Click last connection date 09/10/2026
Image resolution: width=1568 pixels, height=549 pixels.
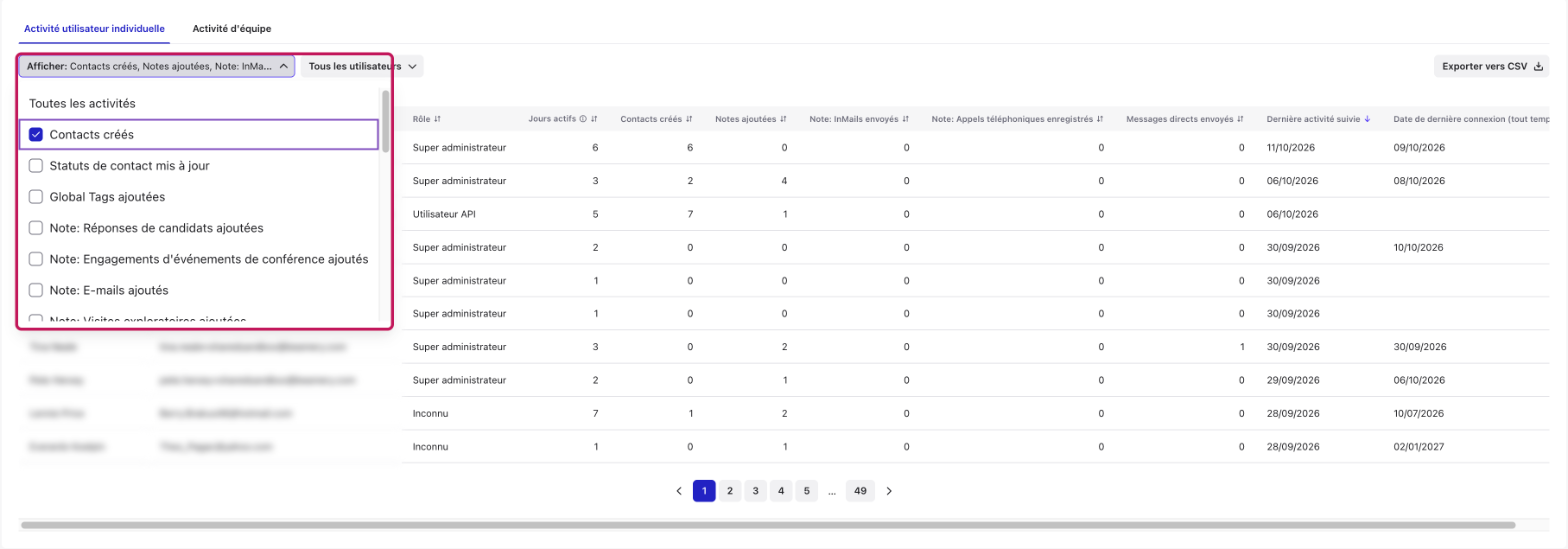click(x=1420, y=148)
